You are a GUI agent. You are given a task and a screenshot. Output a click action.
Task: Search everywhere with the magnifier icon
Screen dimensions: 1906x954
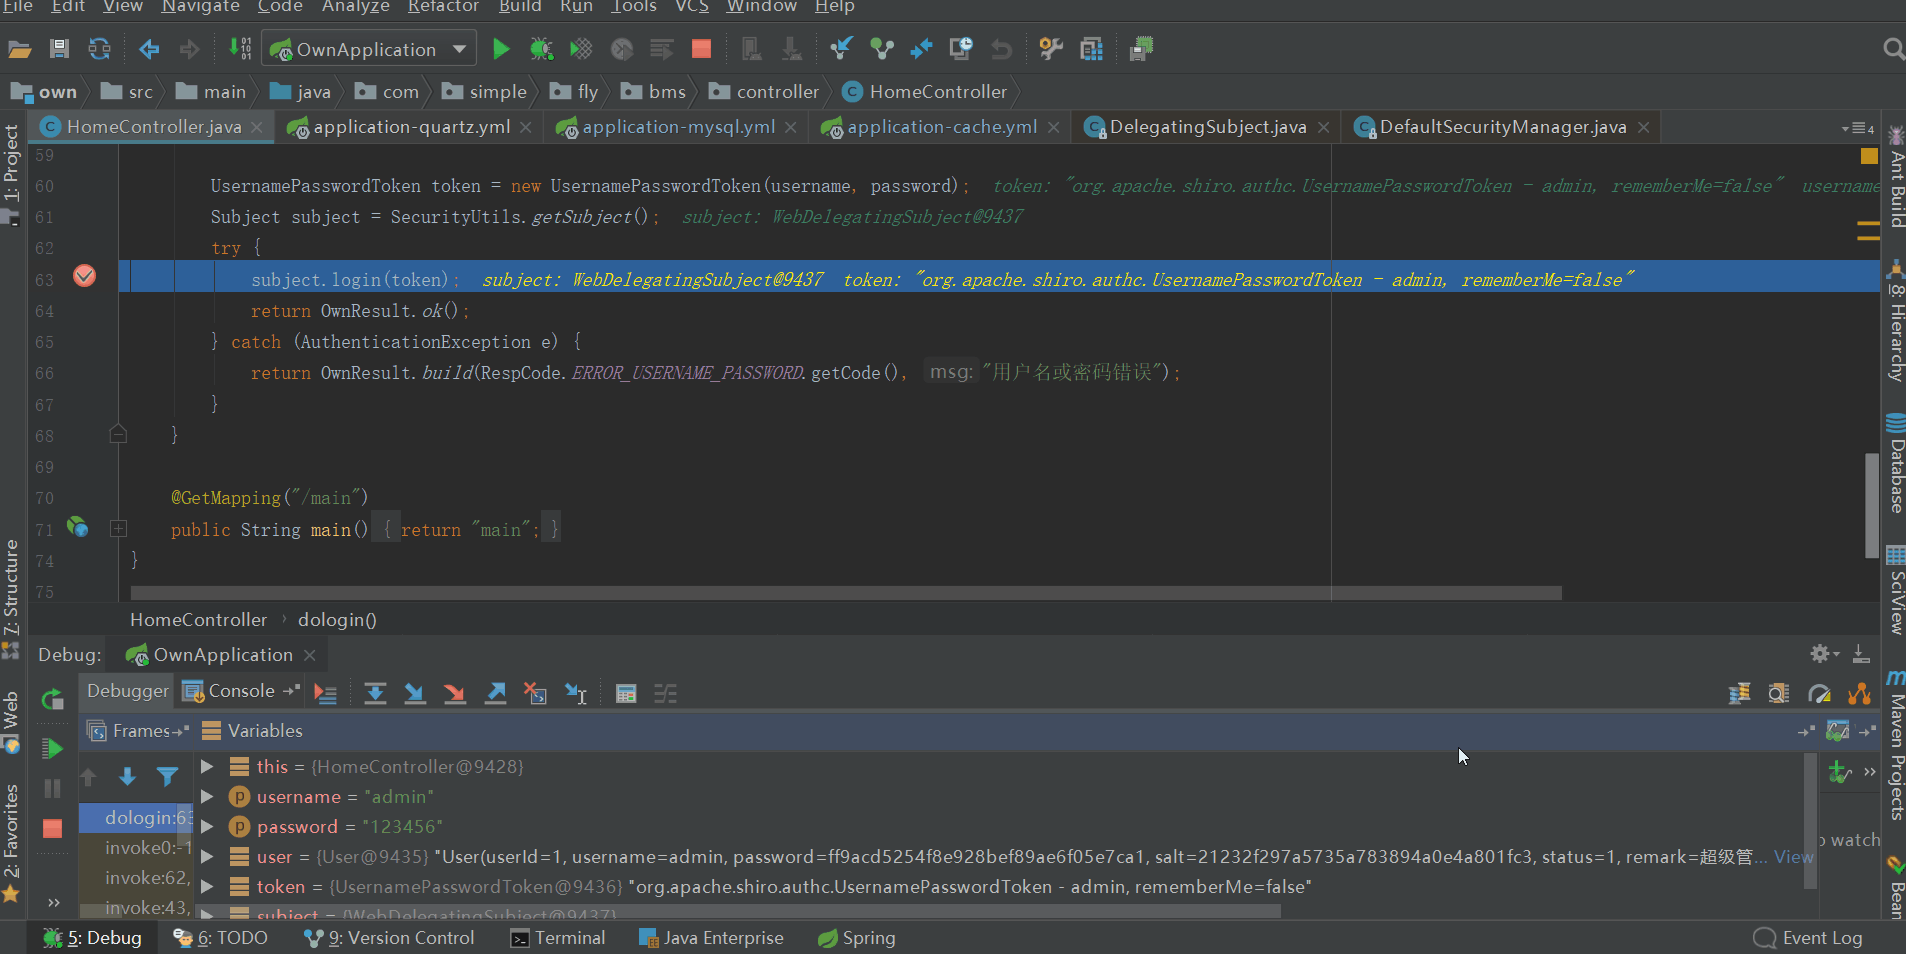point(1892,49)
